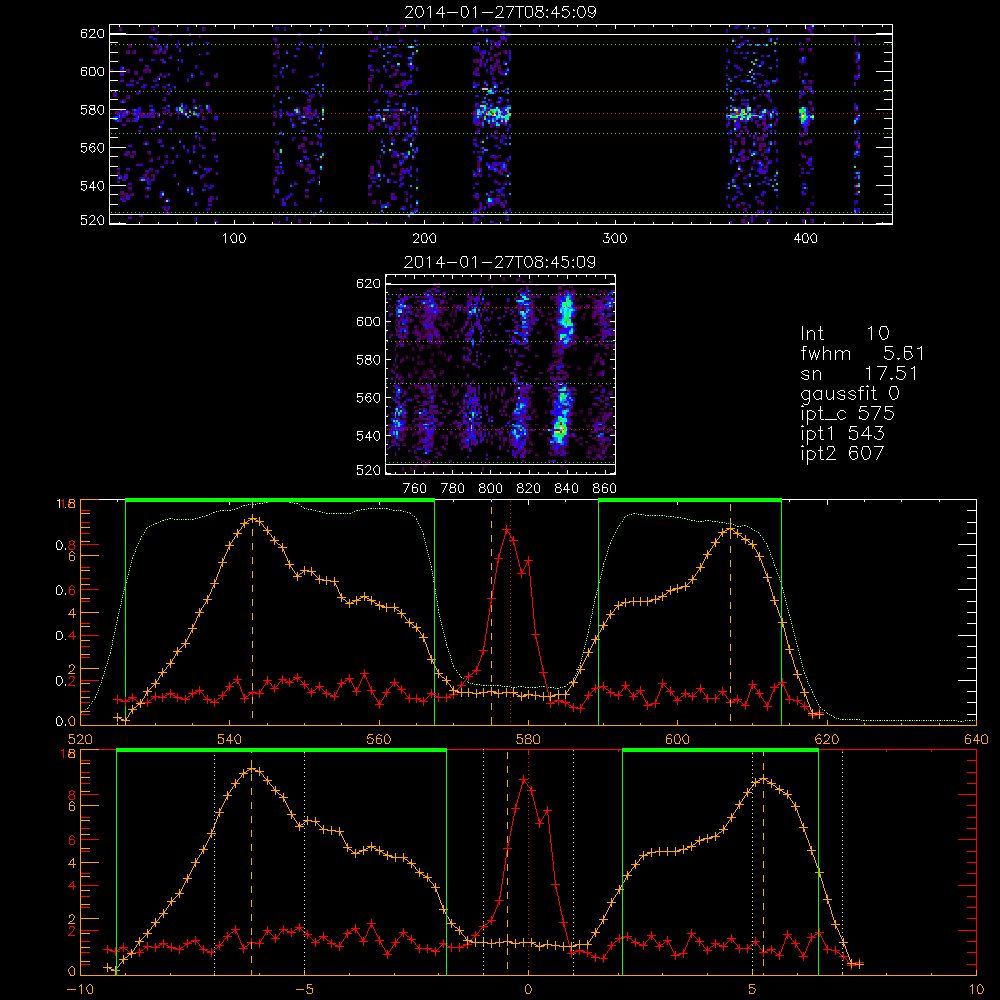Click orange x-axis label 560 on profile plot

click(x=379, y=740)
